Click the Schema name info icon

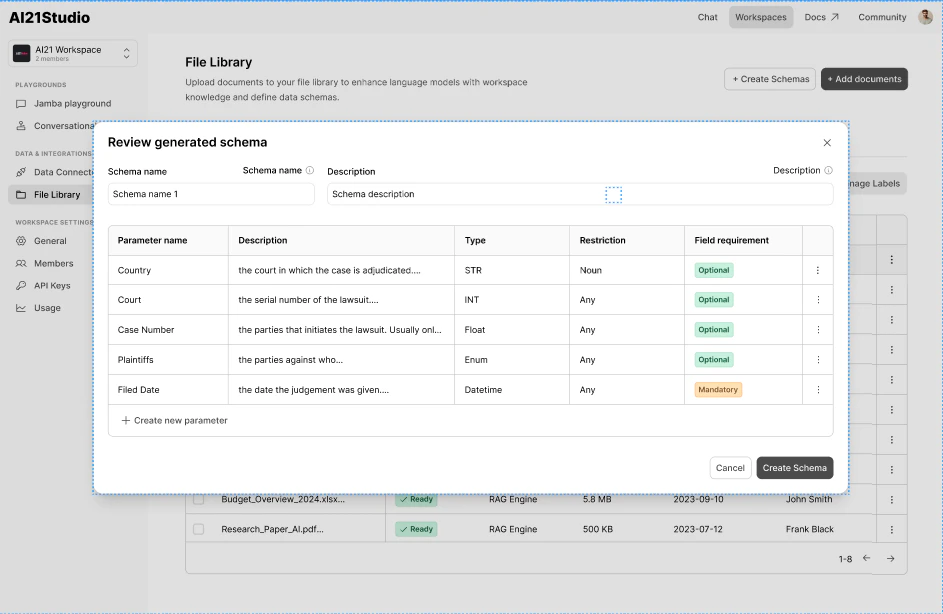click(310, 171)
